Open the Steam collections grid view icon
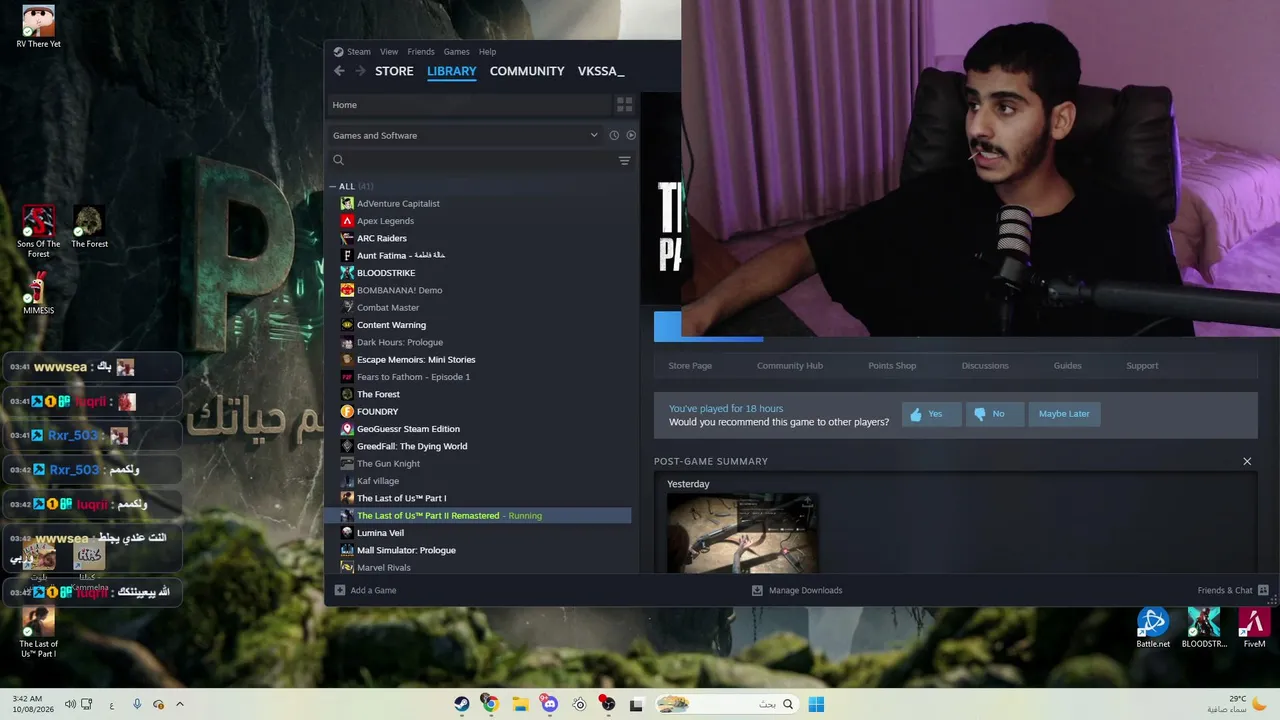 point(624,104)
